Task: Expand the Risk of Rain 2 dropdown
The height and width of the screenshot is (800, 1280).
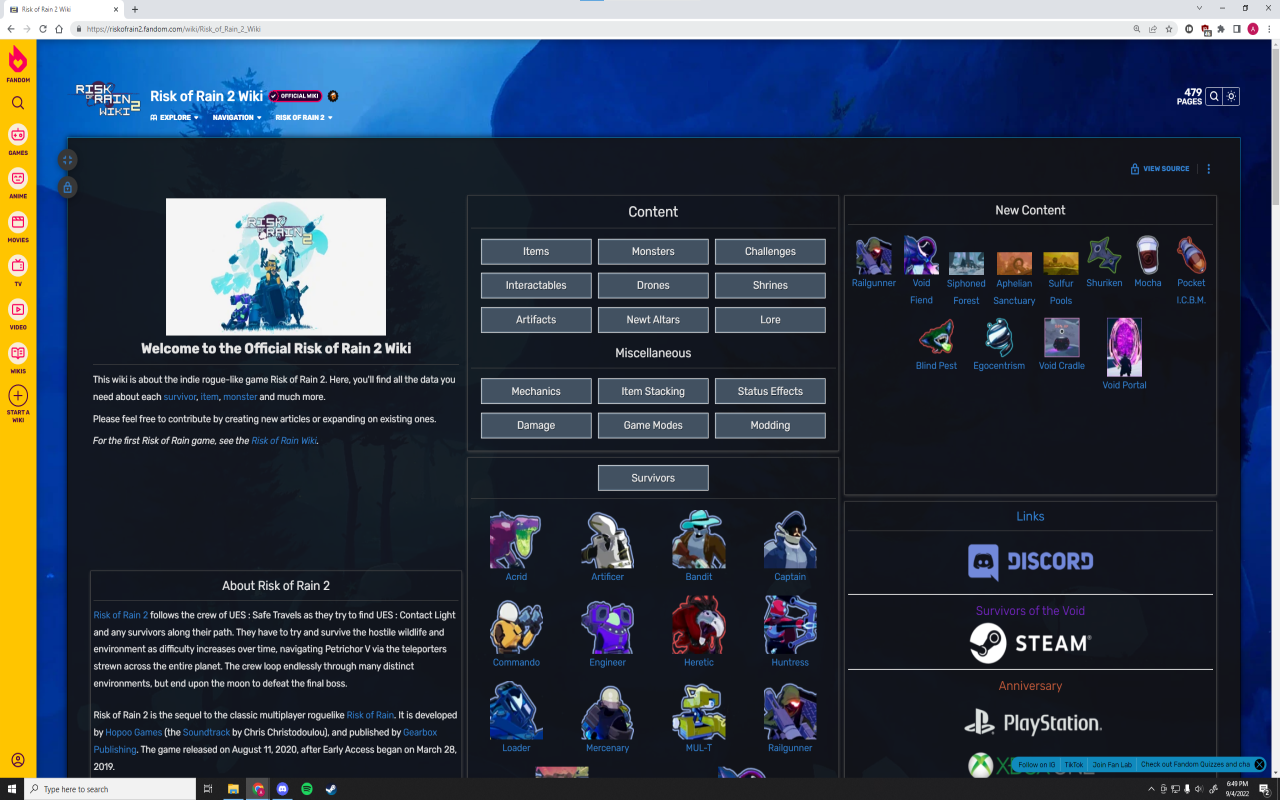Action: point(304,118)
